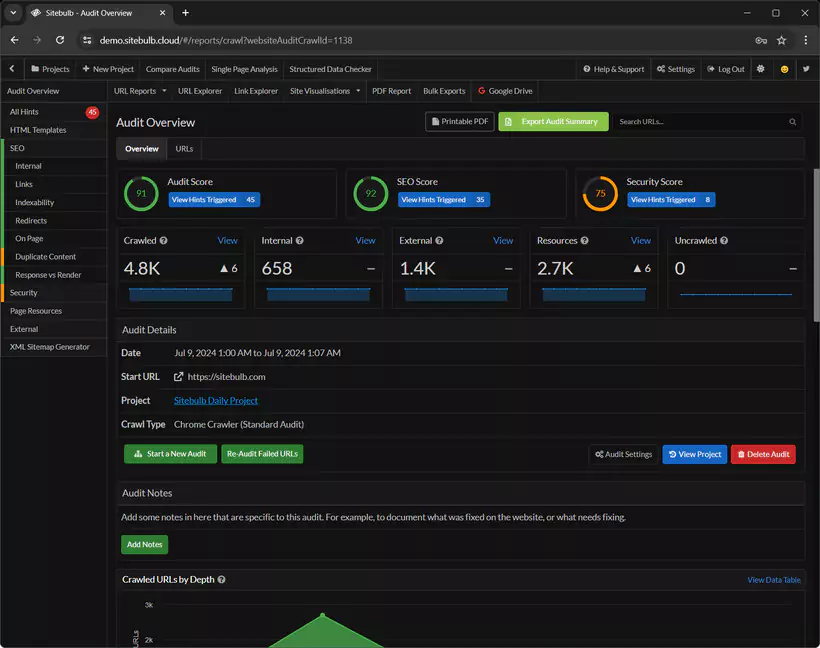Open All Hints in sidebar
Viewport: 820px width, 648px height.
click(54, 112)
